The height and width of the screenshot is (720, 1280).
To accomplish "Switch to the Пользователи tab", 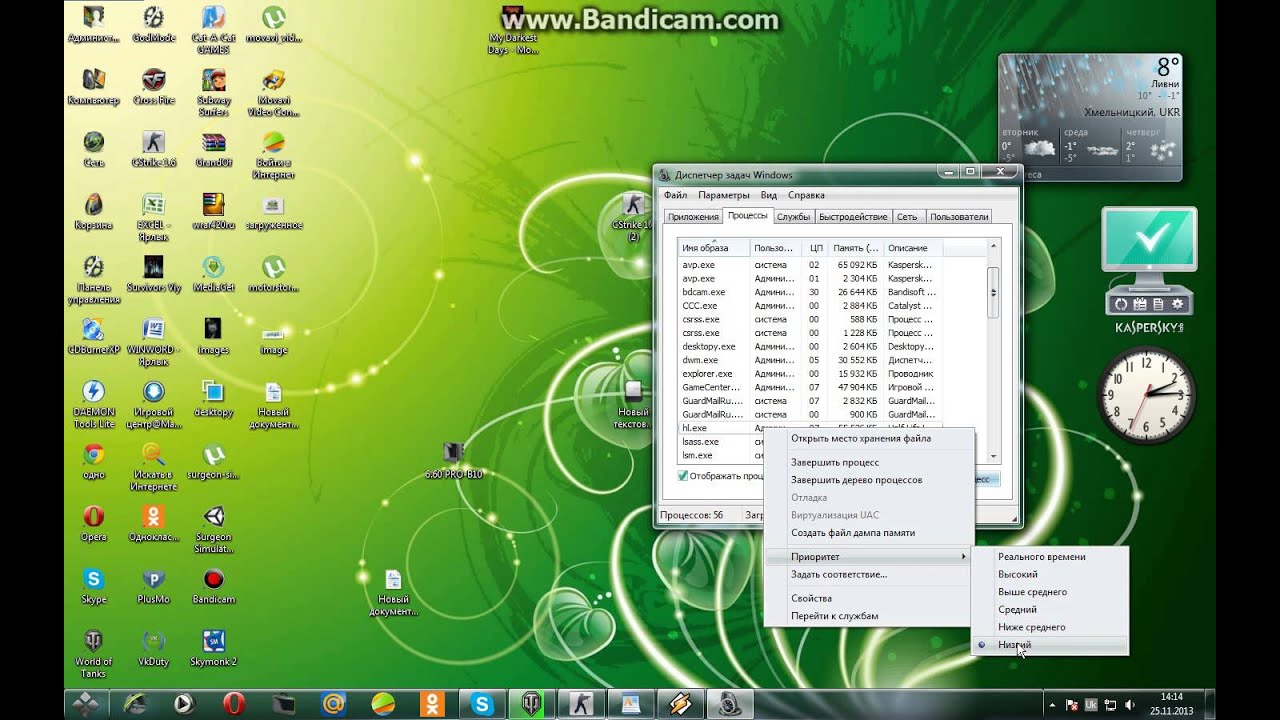I will [959, 217].
